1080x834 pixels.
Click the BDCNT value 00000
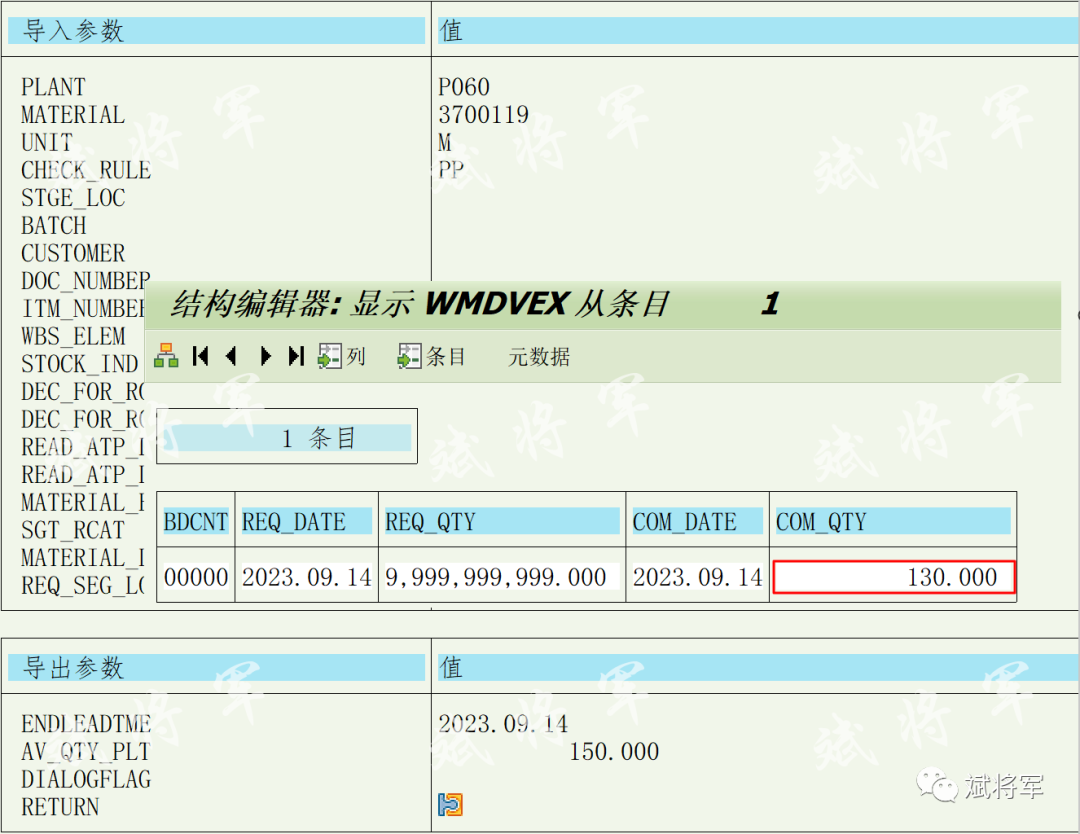click(196, 577)
